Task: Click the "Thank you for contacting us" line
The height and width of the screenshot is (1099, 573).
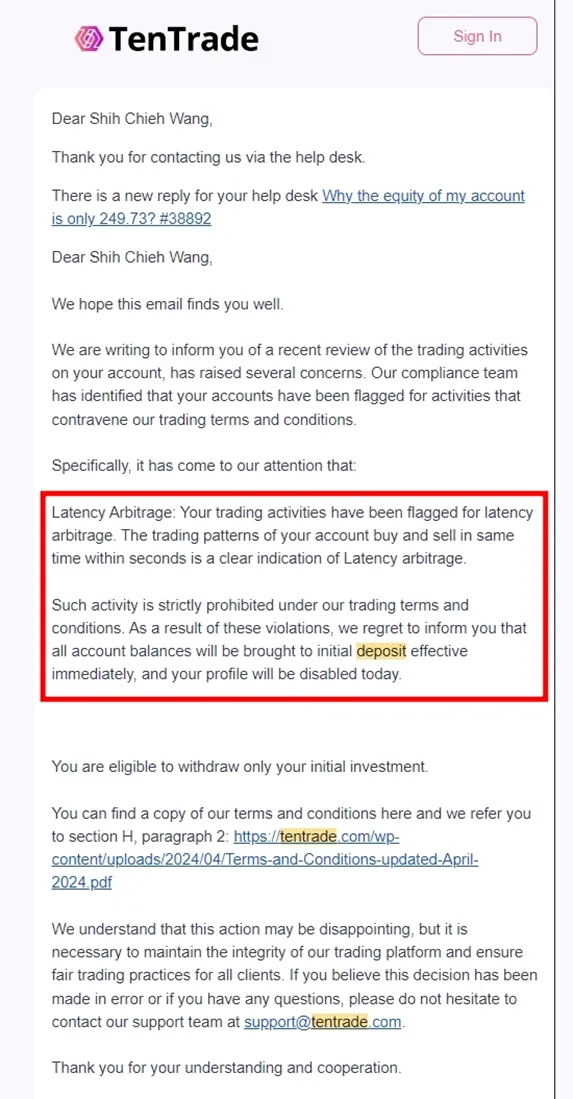Action: click(x=208, y=158)
